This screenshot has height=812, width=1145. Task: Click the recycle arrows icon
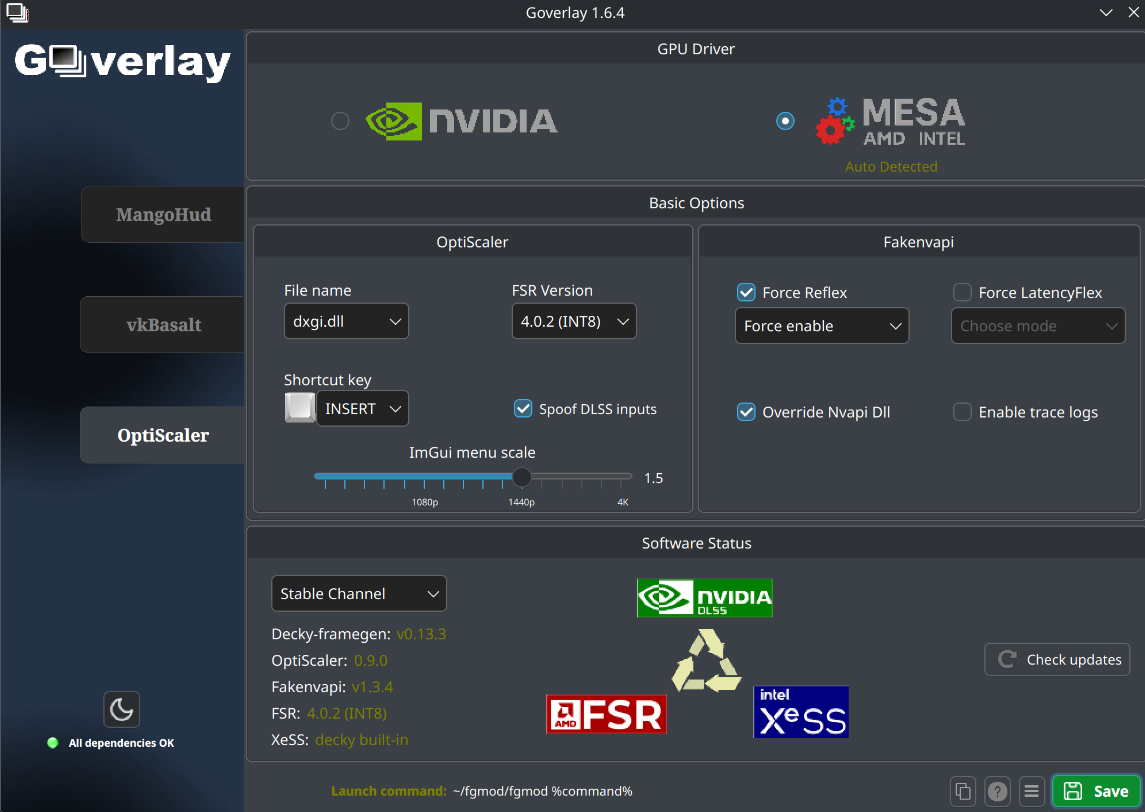(x=706, y=661)
